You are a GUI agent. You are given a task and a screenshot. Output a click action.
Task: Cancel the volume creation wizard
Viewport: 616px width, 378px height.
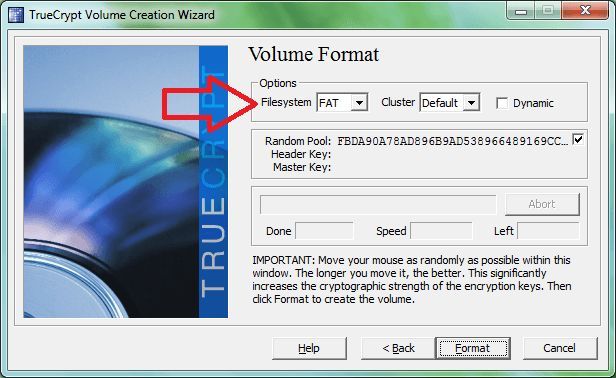coord(560,348)
